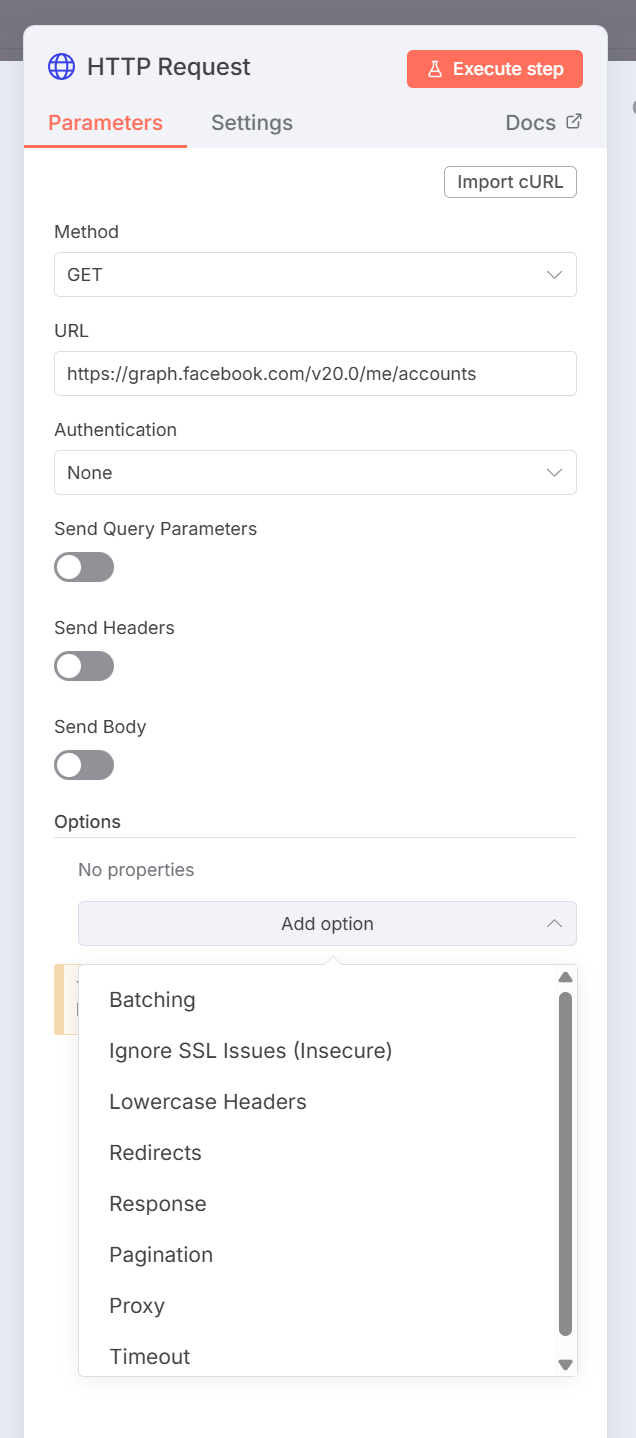Click the HTTP Request globe icon
This screenshot has height=1438, width=636.
tap(61, 67)
